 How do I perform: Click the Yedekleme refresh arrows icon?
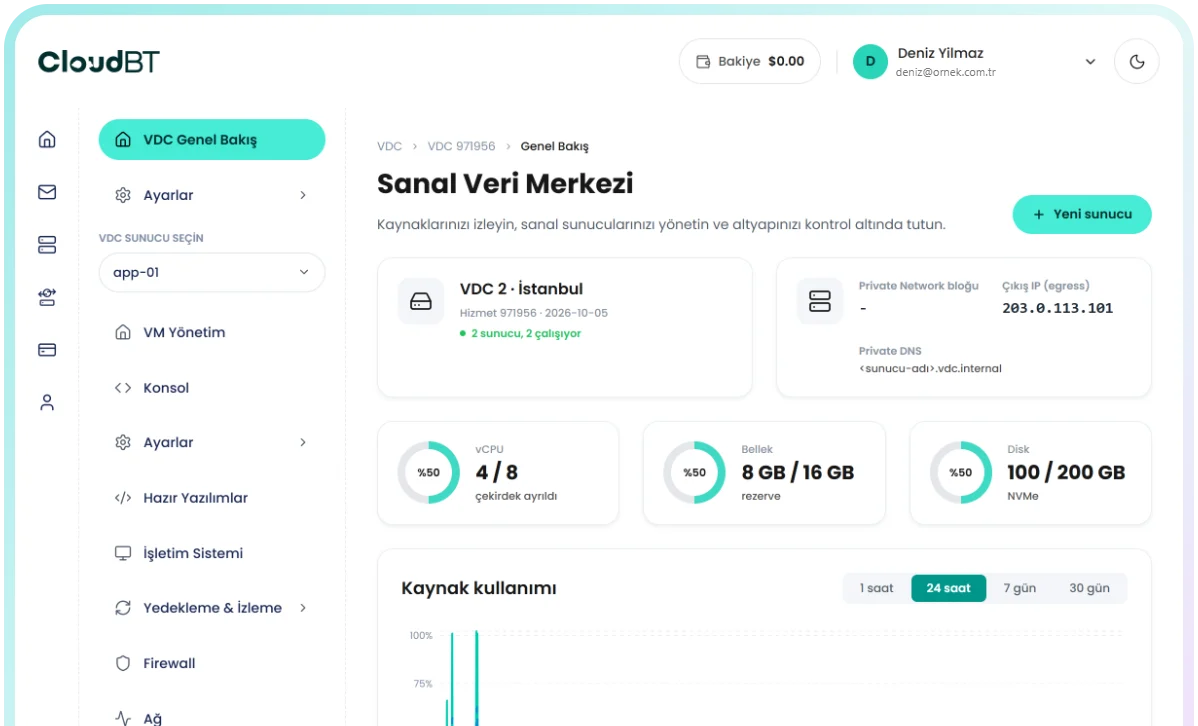(x=123, y=608)
